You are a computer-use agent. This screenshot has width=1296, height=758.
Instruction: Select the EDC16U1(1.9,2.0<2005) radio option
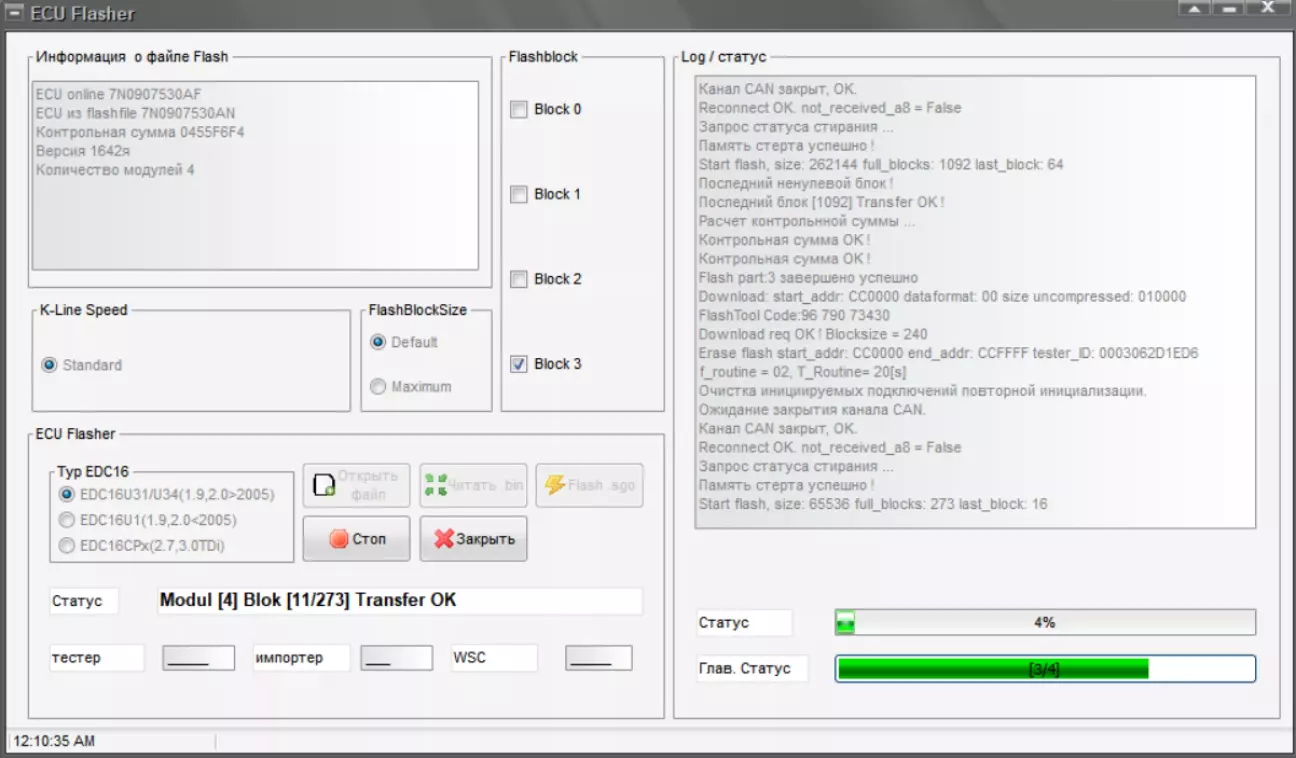pos(67,520)
